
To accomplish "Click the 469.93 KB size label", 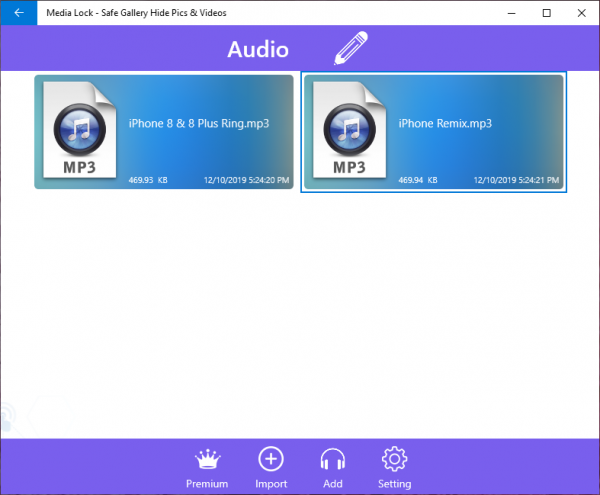I will [148, 180].
